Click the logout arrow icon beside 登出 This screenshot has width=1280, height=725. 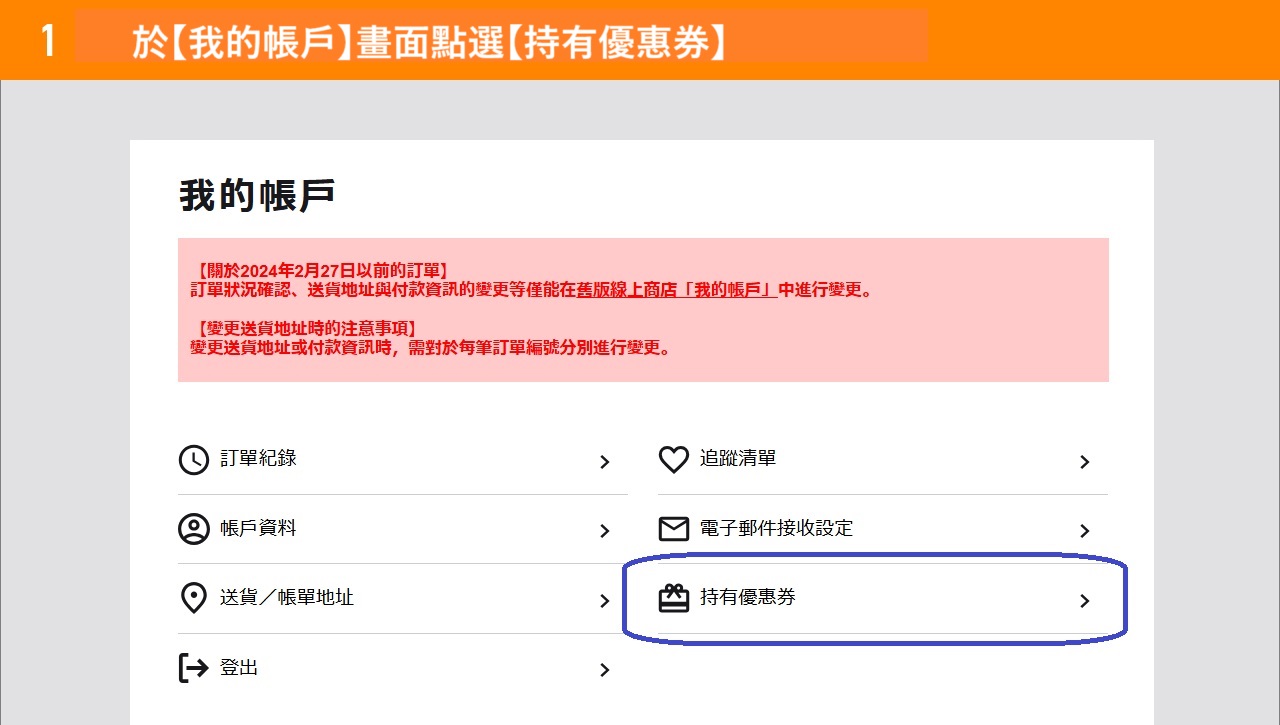point(193,667)
